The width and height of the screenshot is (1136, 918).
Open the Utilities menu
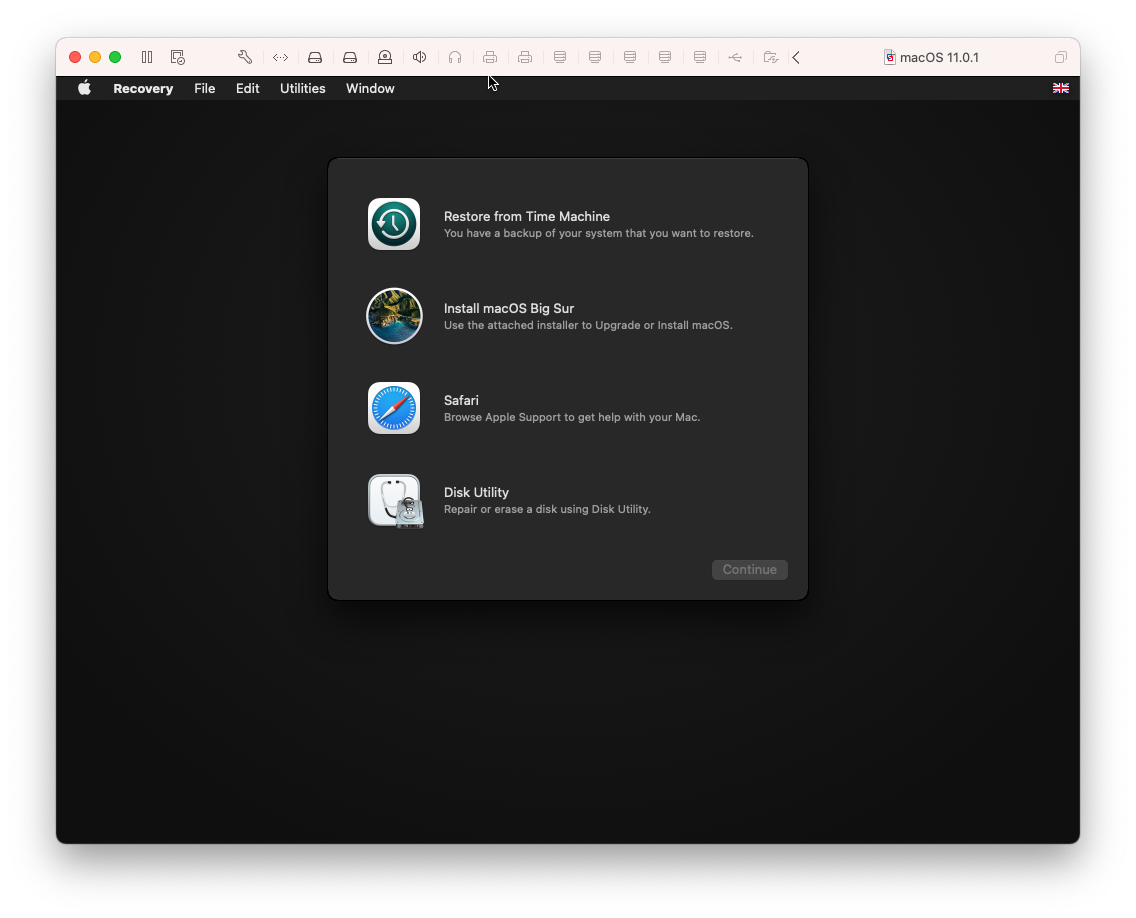tap(302, 88)
